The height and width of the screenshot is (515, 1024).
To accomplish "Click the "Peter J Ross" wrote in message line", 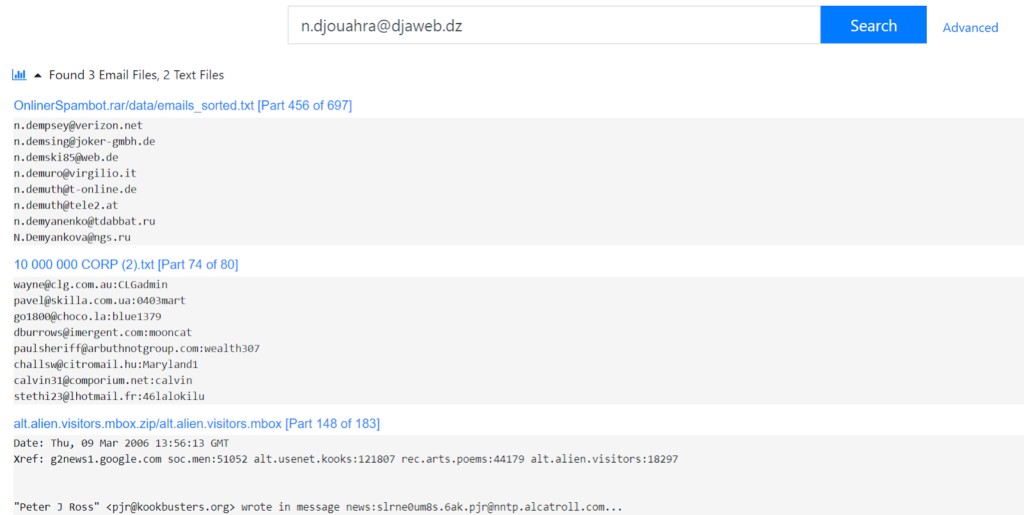I will tap(318, 507).
